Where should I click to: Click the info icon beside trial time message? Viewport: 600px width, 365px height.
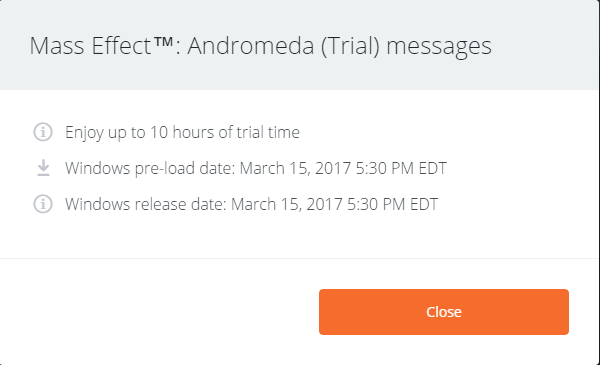coord(43,132)
